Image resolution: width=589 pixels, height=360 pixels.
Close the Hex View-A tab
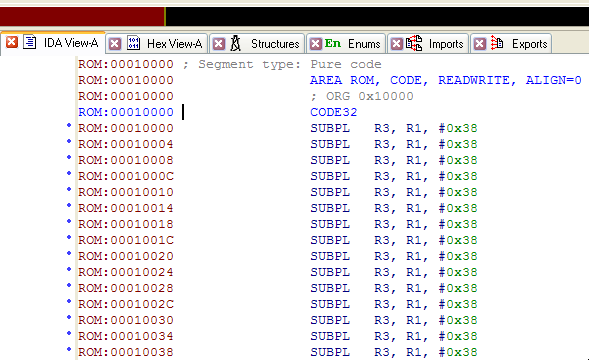tap(115, 44)
